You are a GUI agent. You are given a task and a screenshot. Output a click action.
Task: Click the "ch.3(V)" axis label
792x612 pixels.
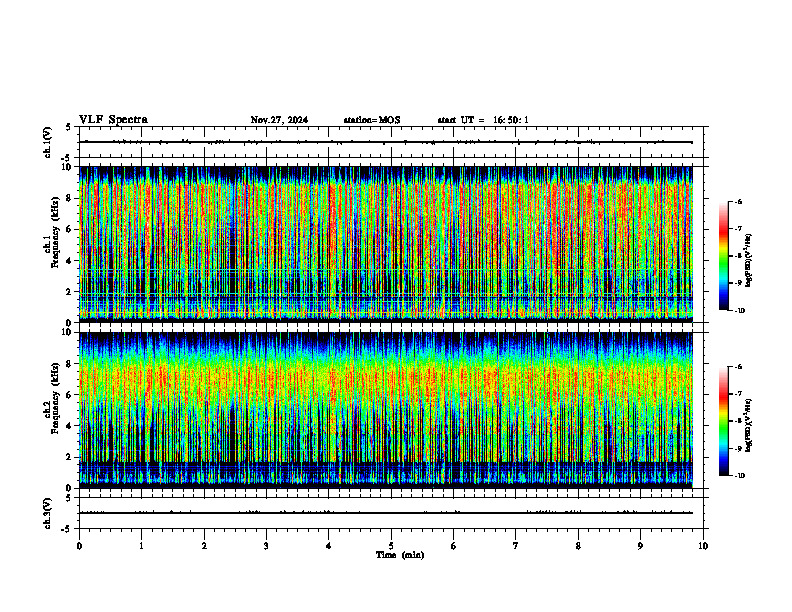coord(48,513)
